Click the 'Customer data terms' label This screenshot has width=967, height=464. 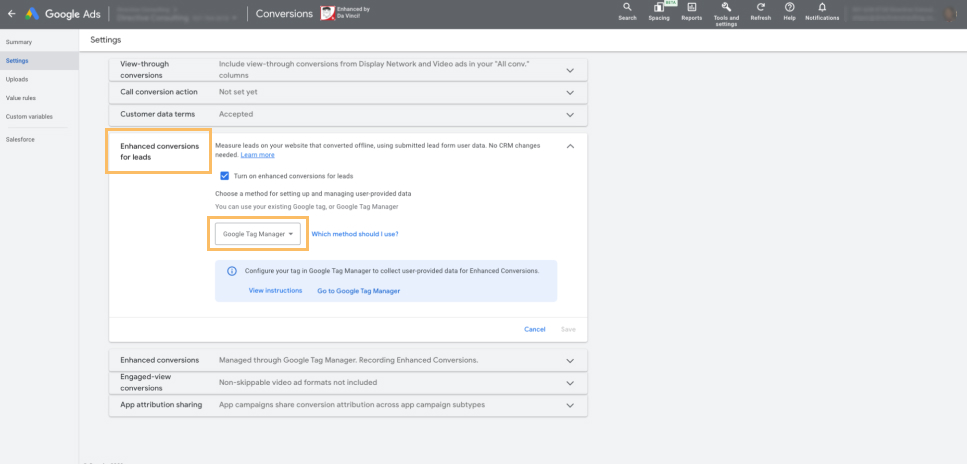click(157, 114)
